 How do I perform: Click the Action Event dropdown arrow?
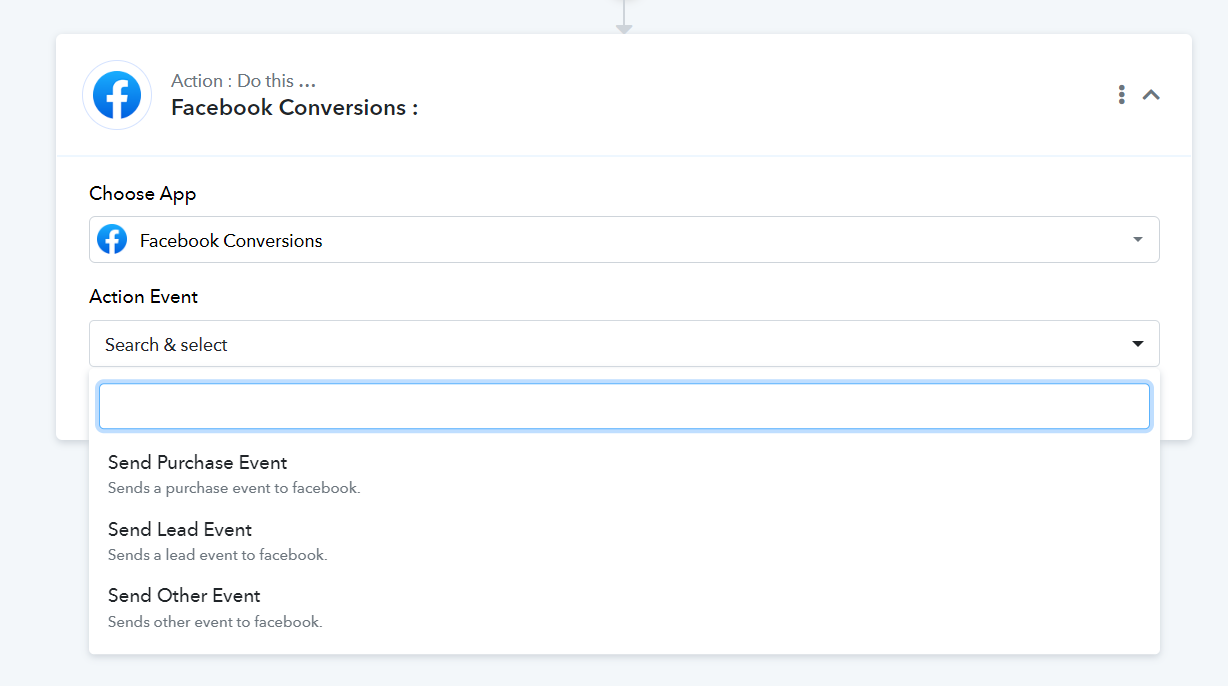point(1138,344)
